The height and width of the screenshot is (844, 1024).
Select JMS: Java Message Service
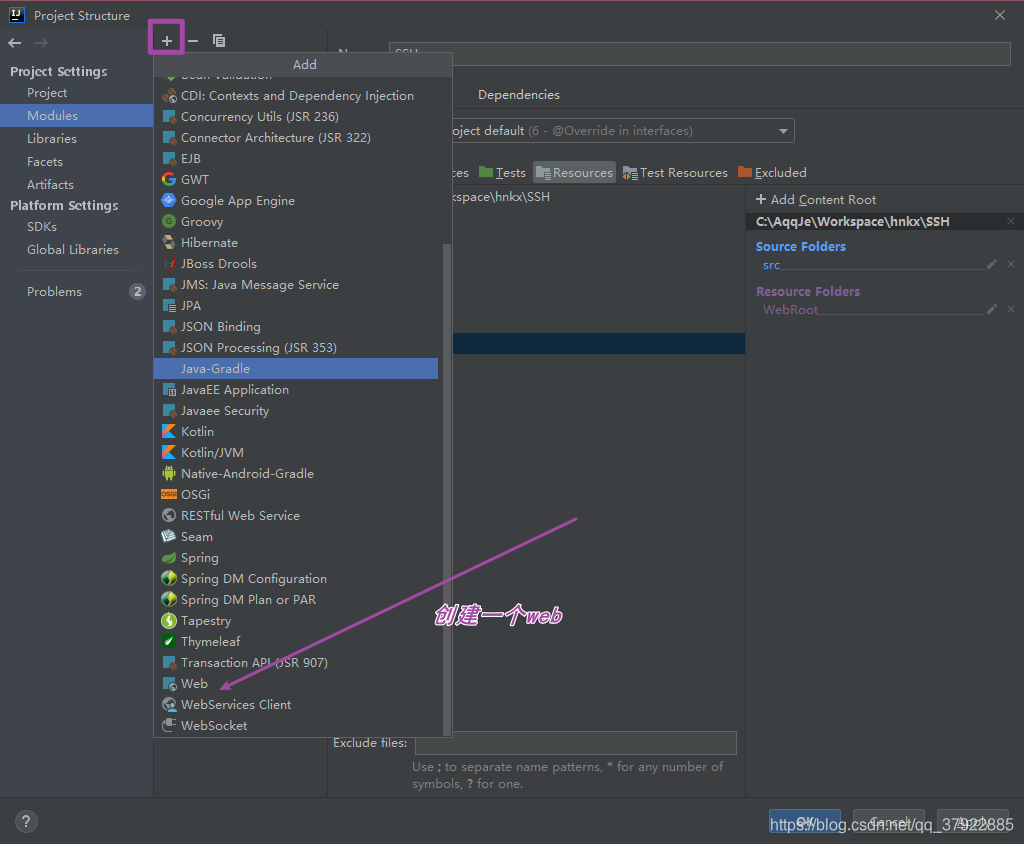(x=296, y=285)
